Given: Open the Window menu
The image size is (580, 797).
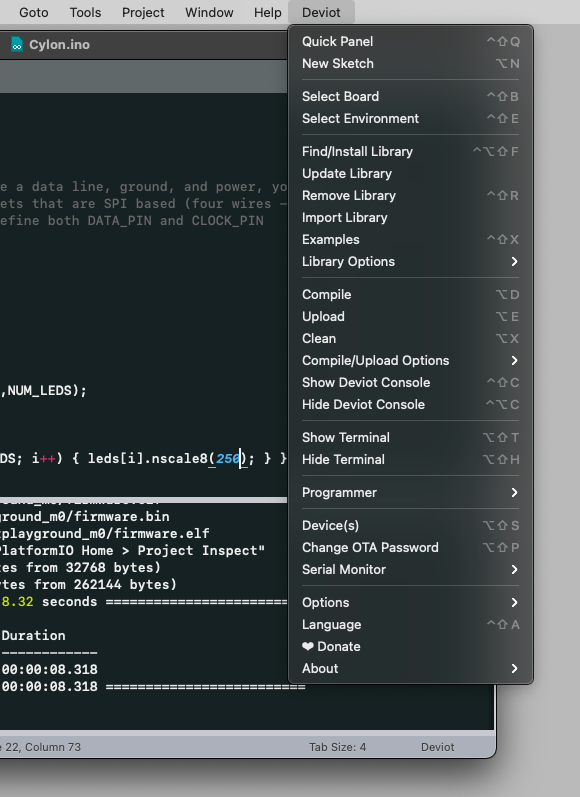Looking at the screenshot, I should [209, 12].
